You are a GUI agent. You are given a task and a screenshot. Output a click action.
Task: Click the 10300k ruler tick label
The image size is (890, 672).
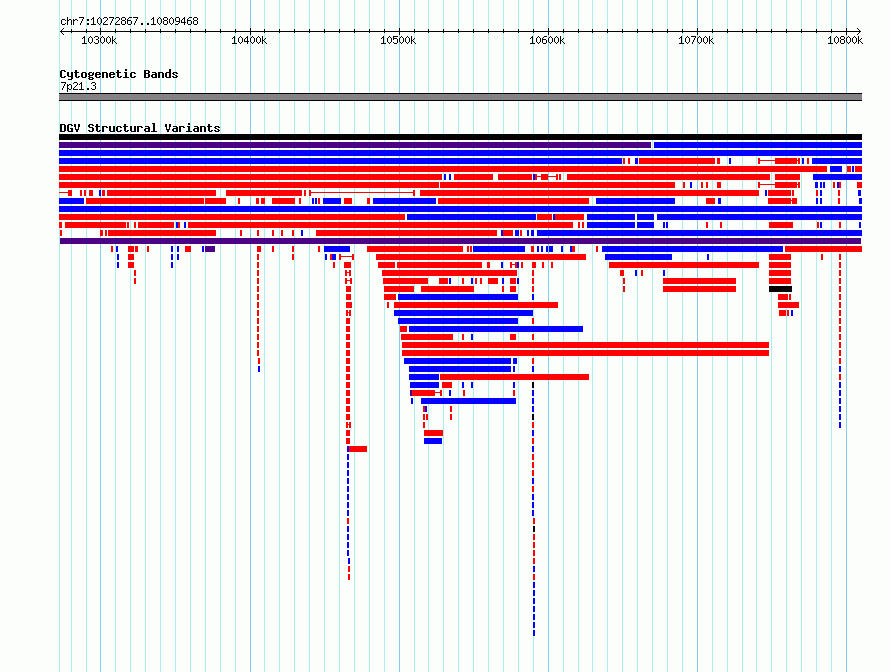pos(99,40)
